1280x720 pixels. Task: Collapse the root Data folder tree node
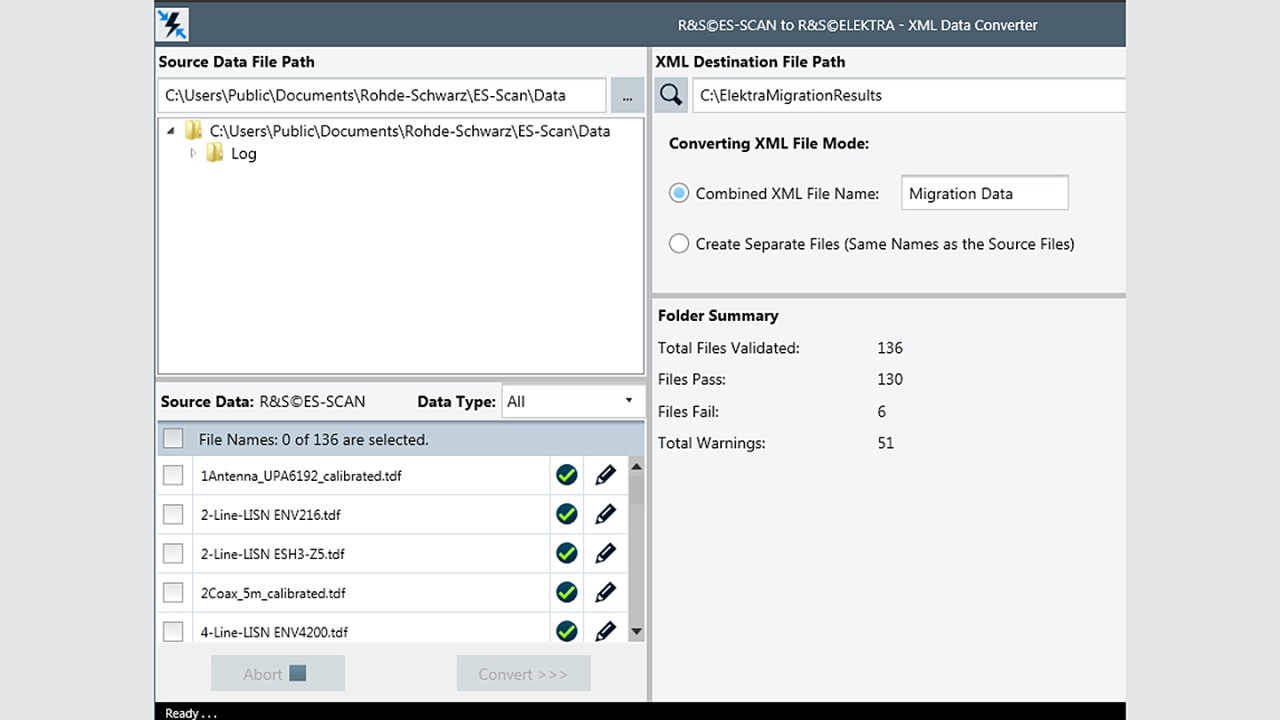click(x=170, y=130)
